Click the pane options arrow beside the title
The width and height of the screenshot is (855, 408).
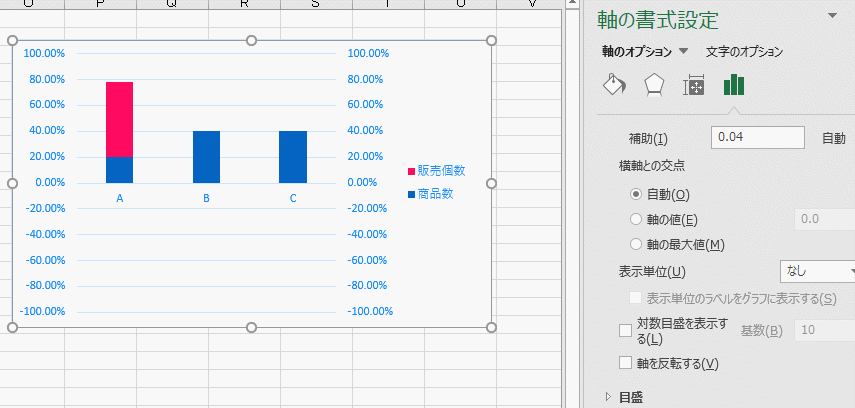click(832, 16)
